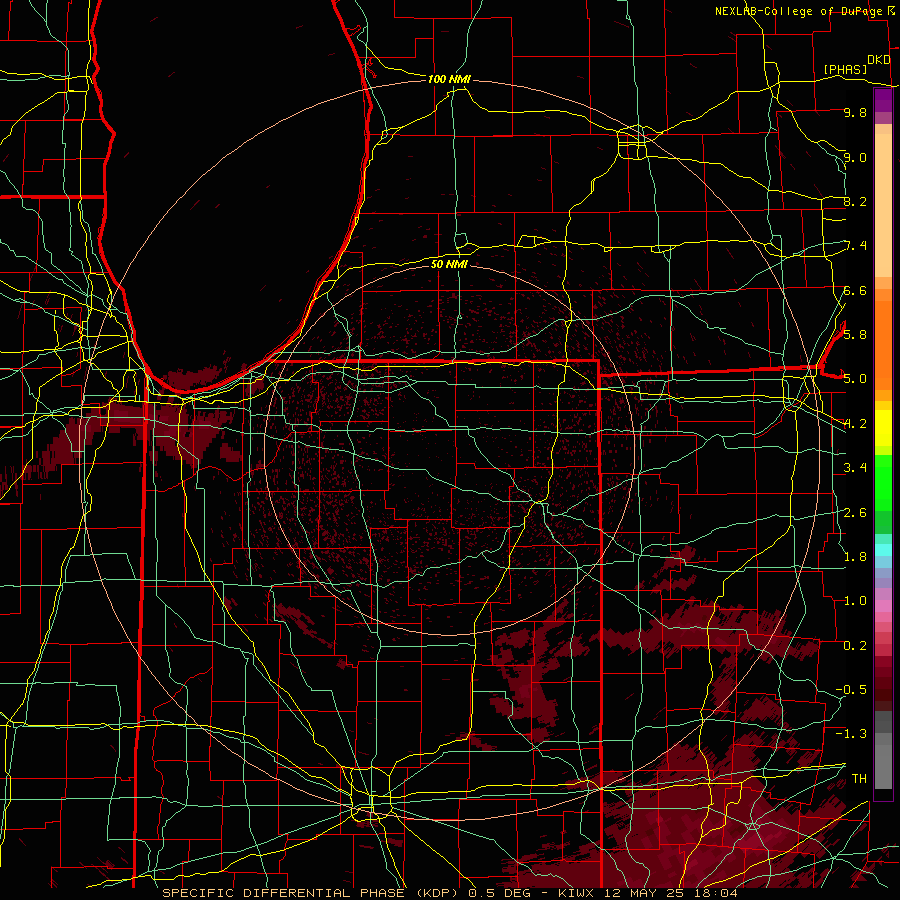Click the 1.0 value on the color scale
900x900 pixels.
[x=855, y=600]
